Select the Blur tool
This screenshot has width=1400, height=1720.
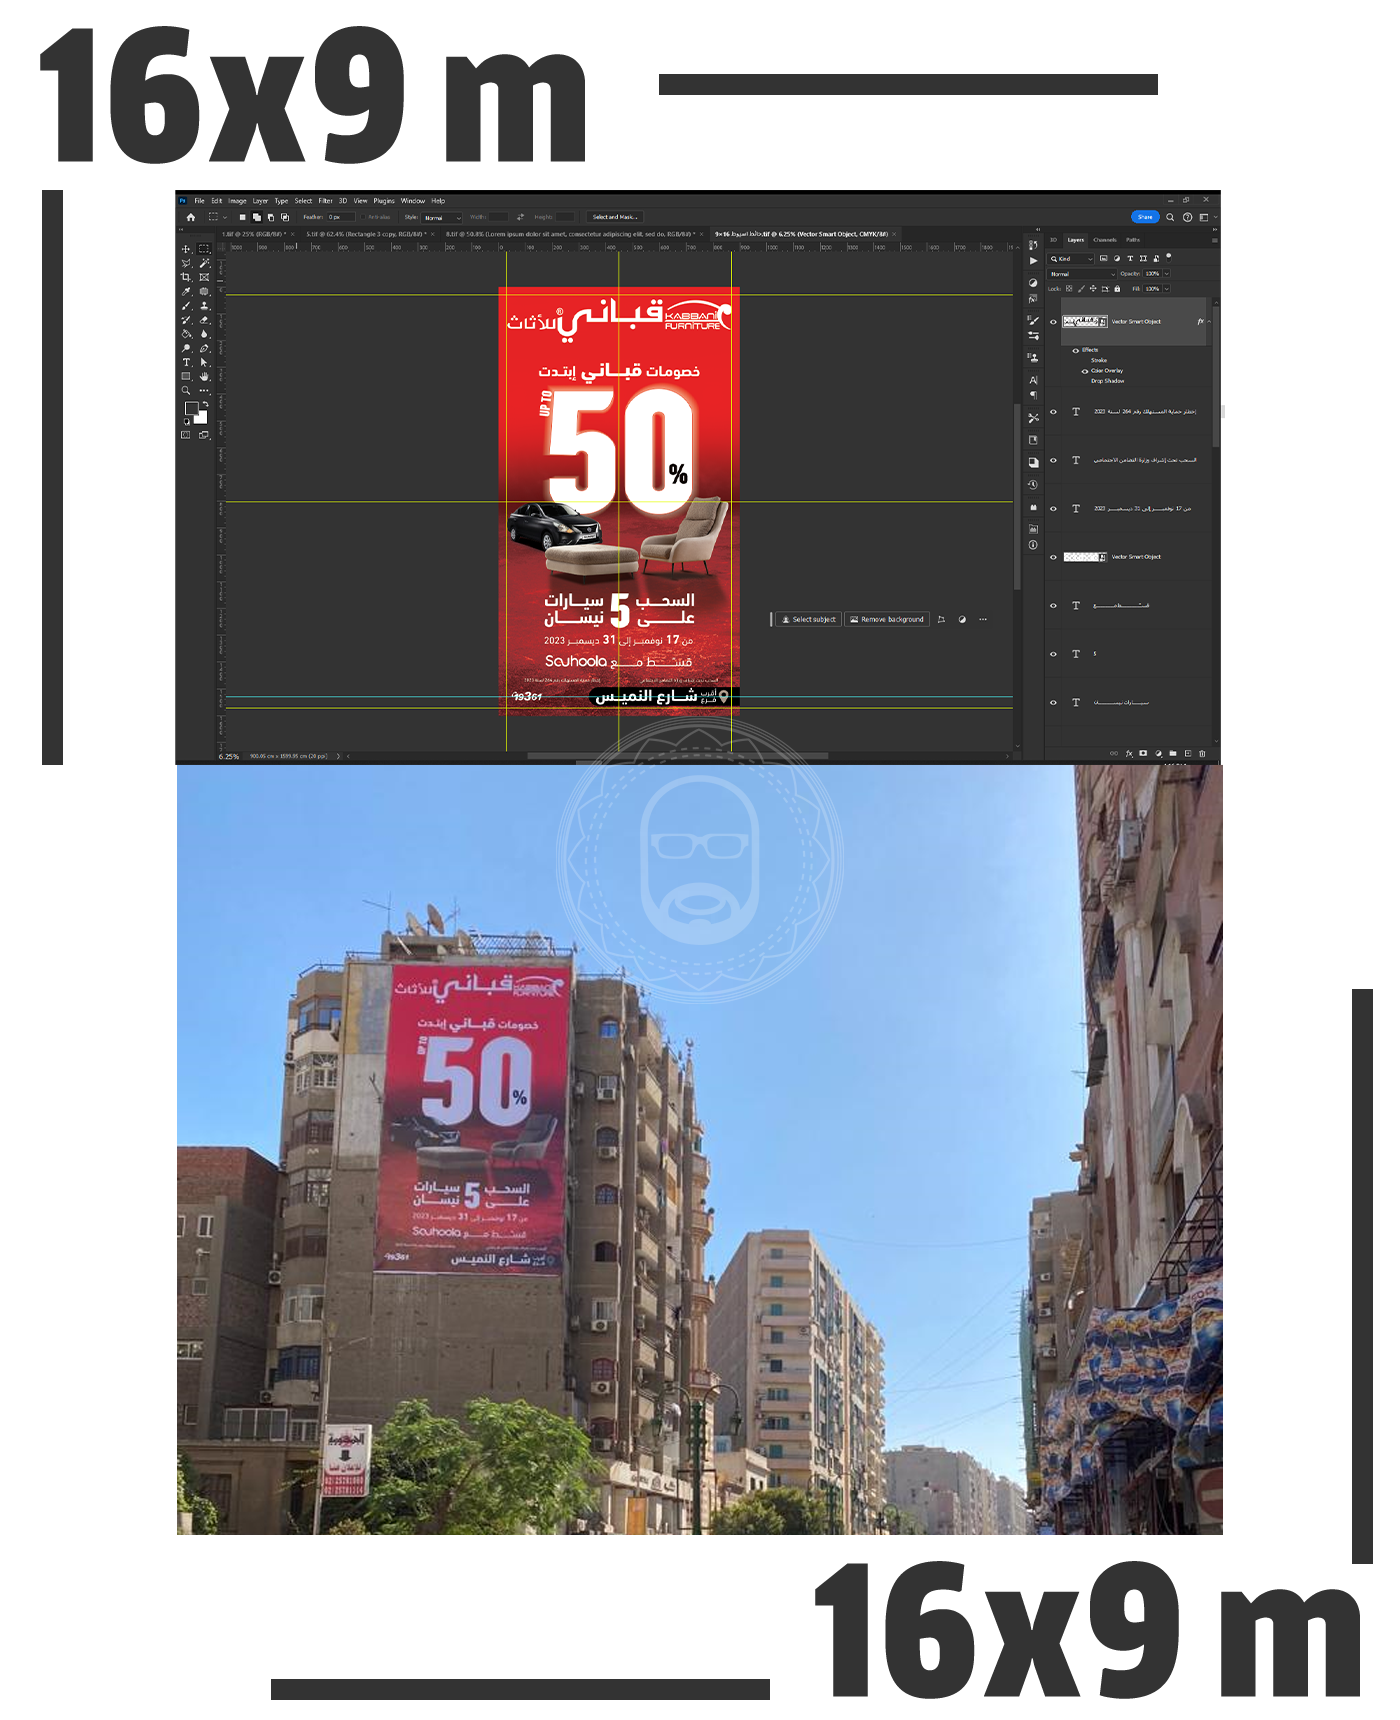click(204, 334)
